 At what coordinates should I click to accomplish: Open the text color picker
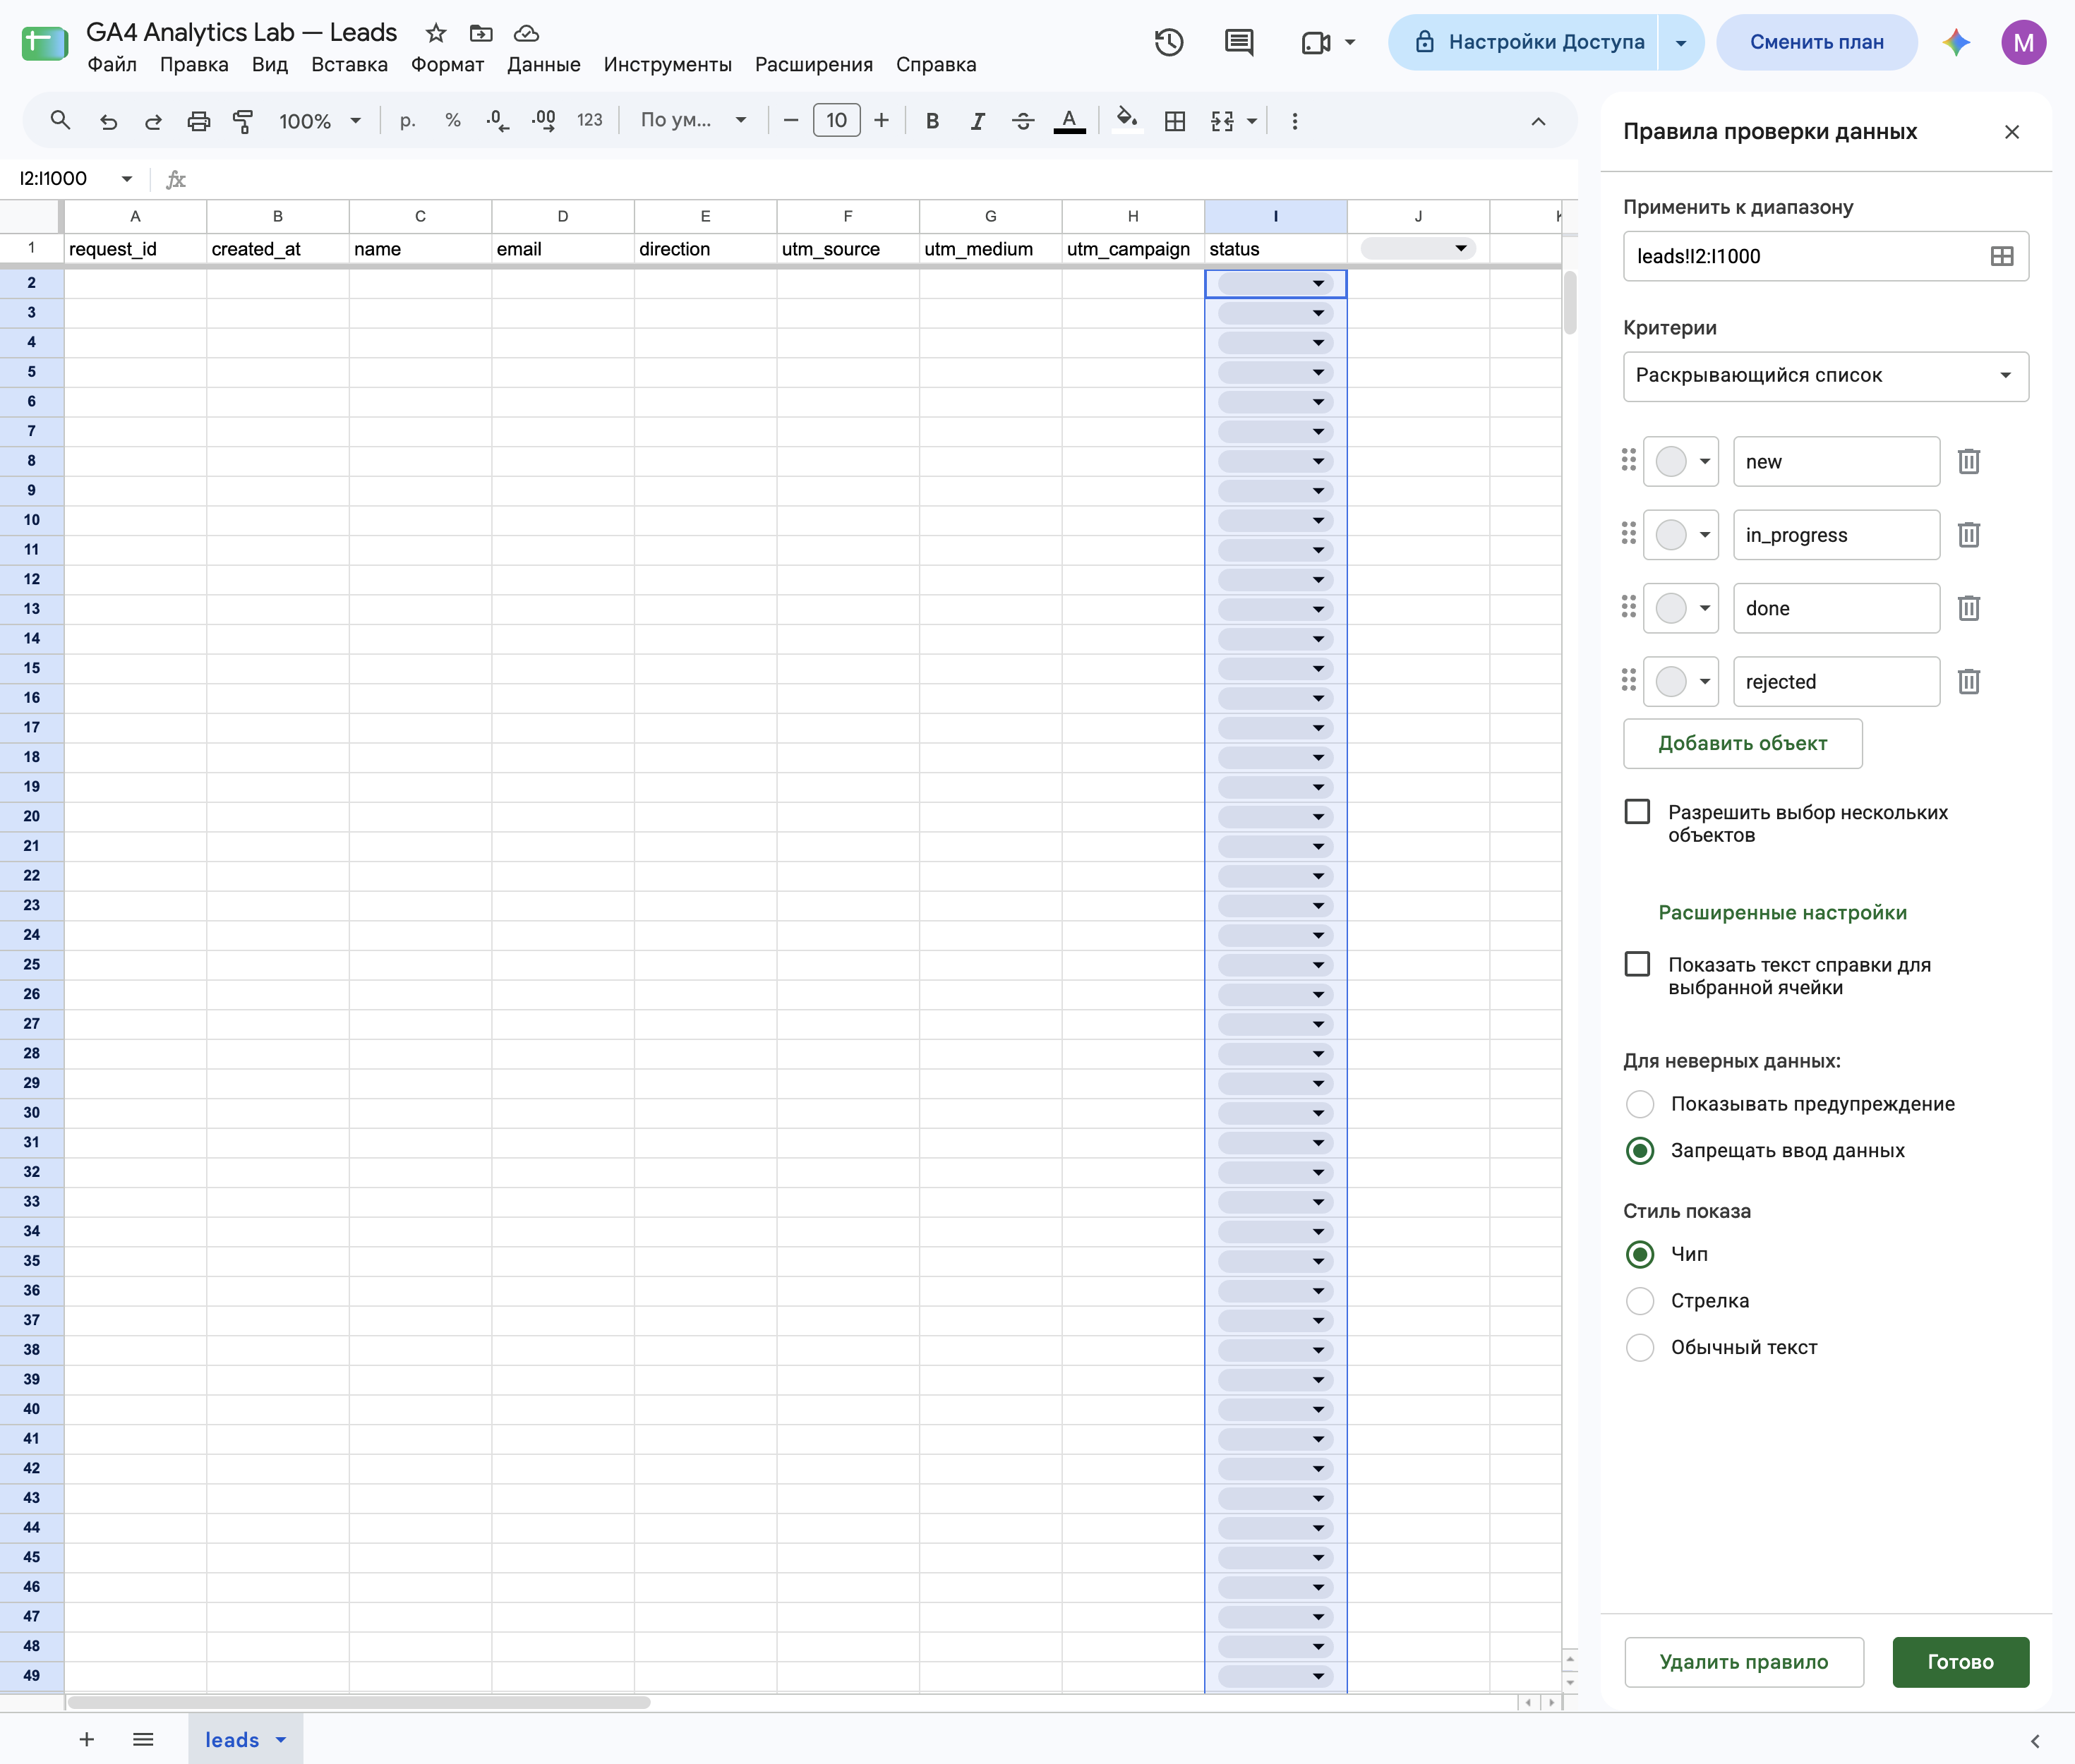(x=1069, y=121)
